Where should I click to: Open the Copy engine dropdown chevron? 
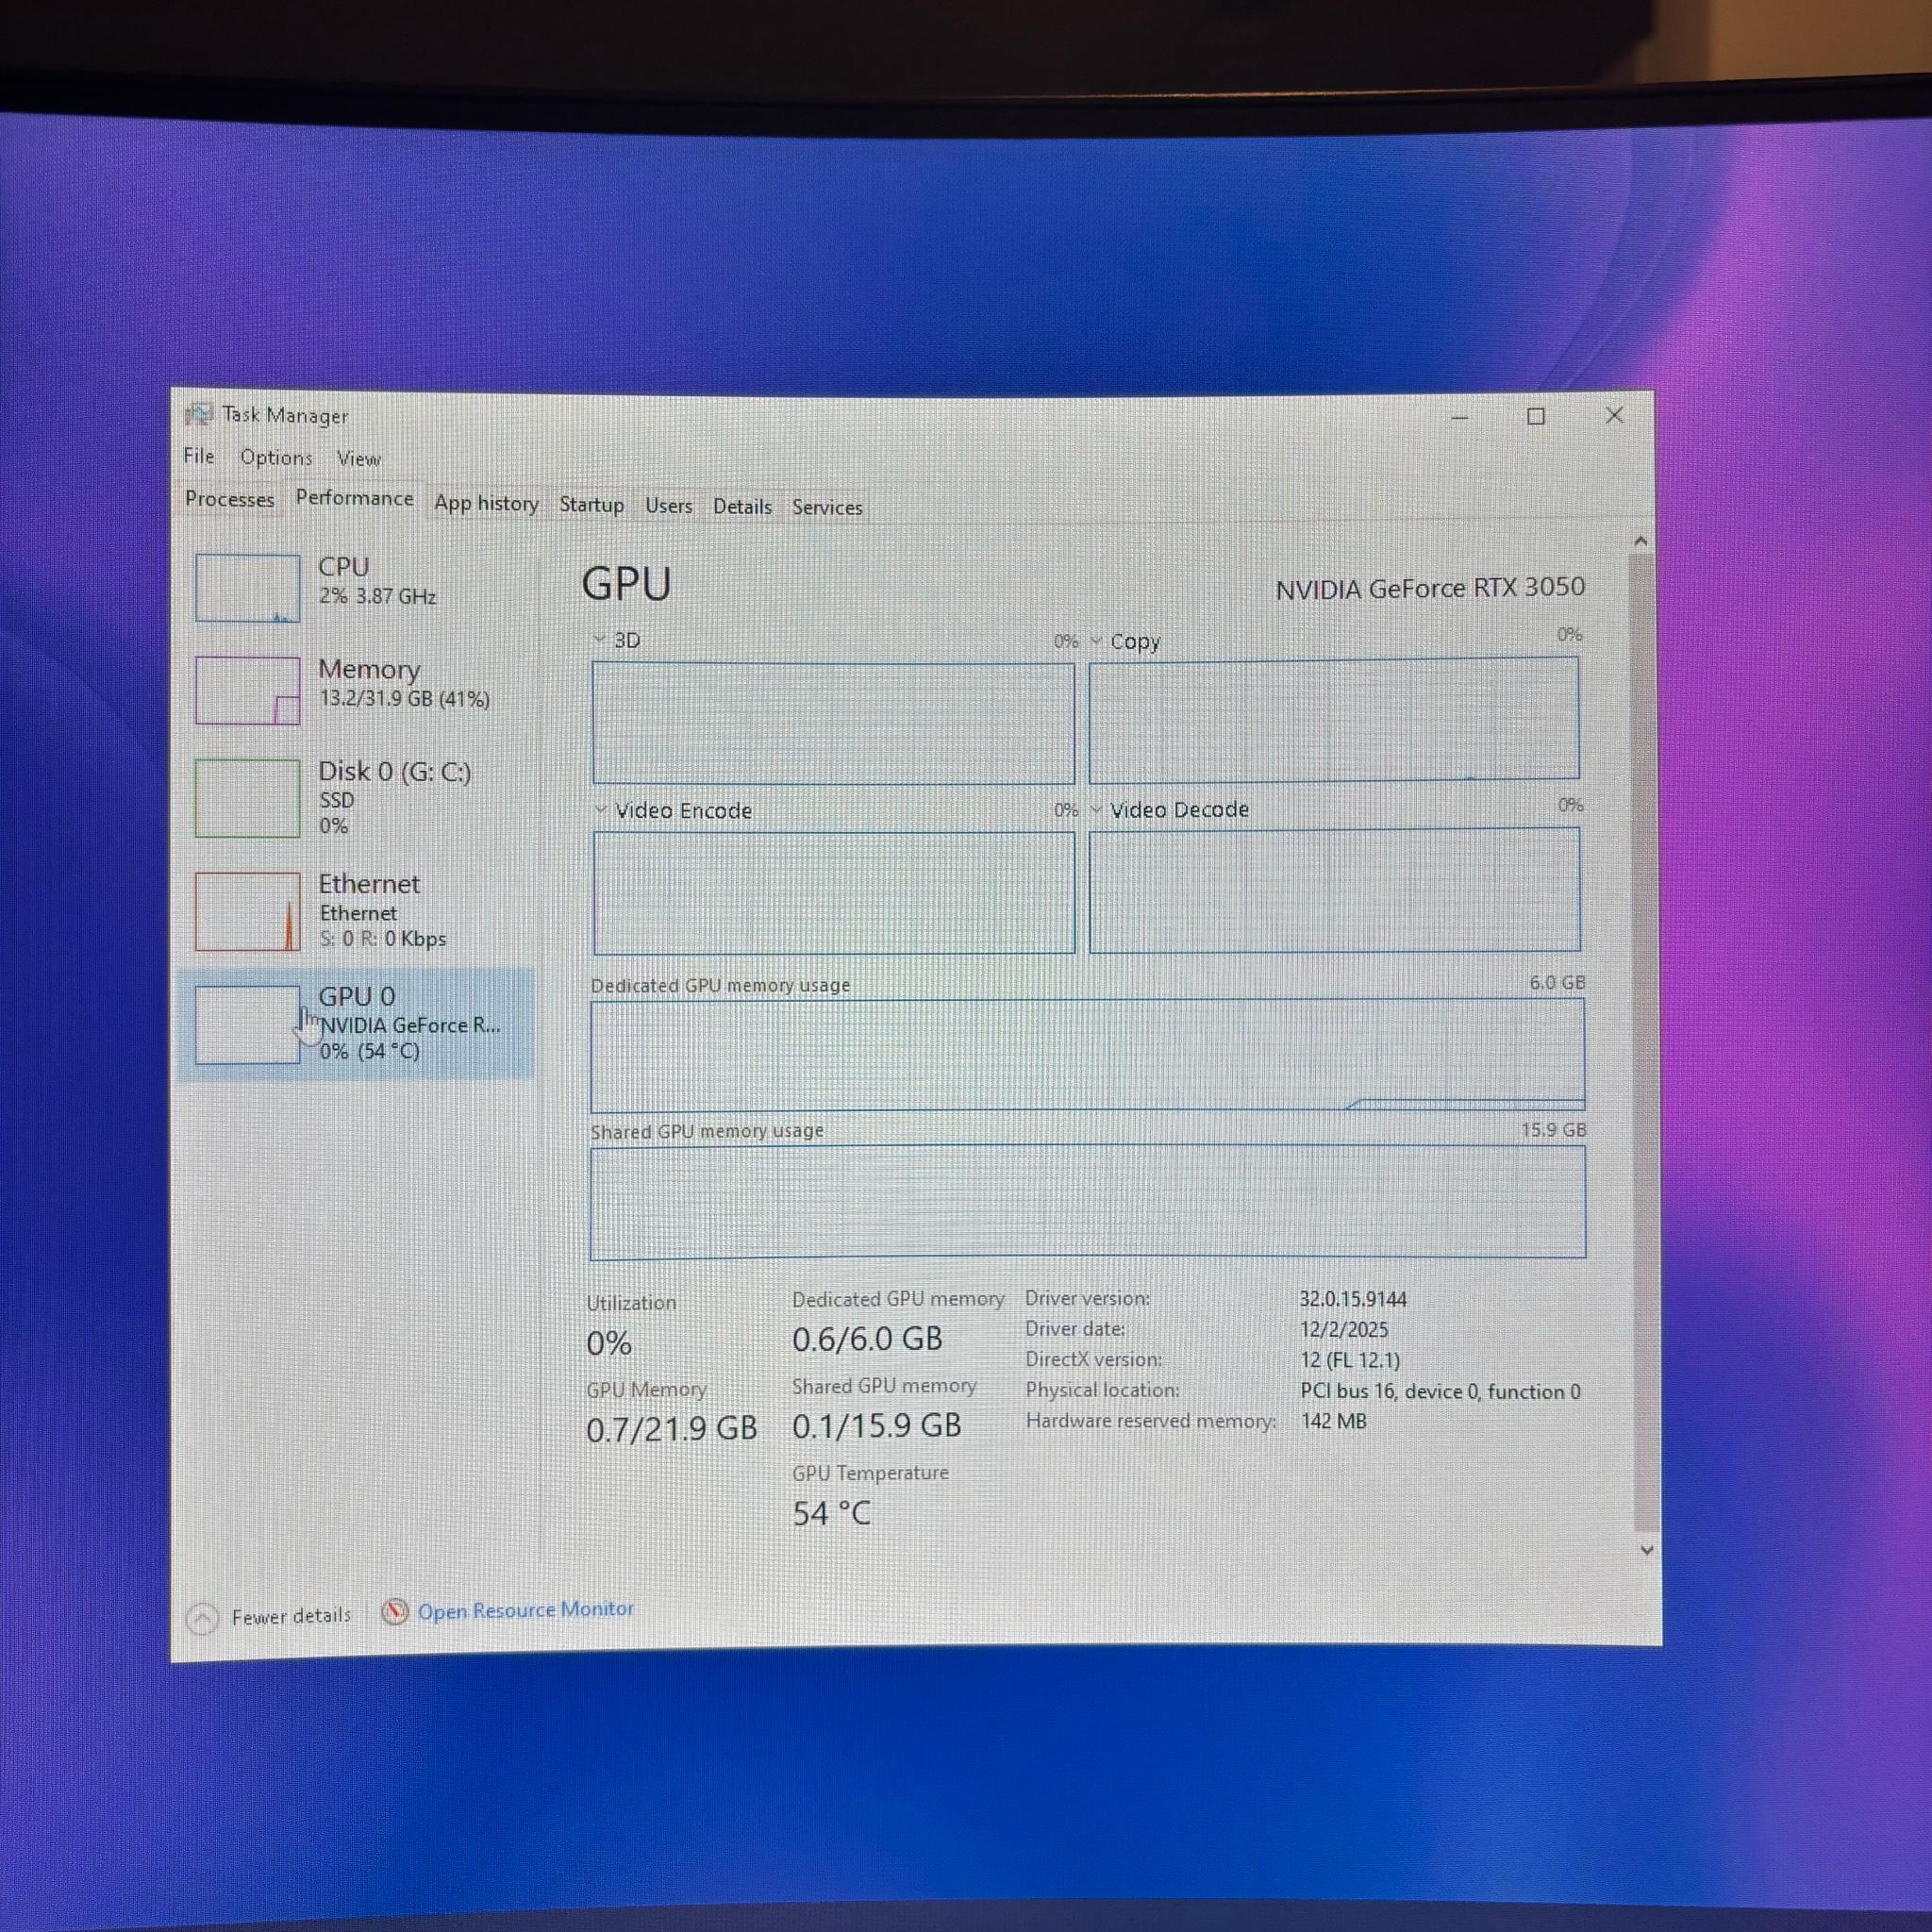tap(1096, 641)
